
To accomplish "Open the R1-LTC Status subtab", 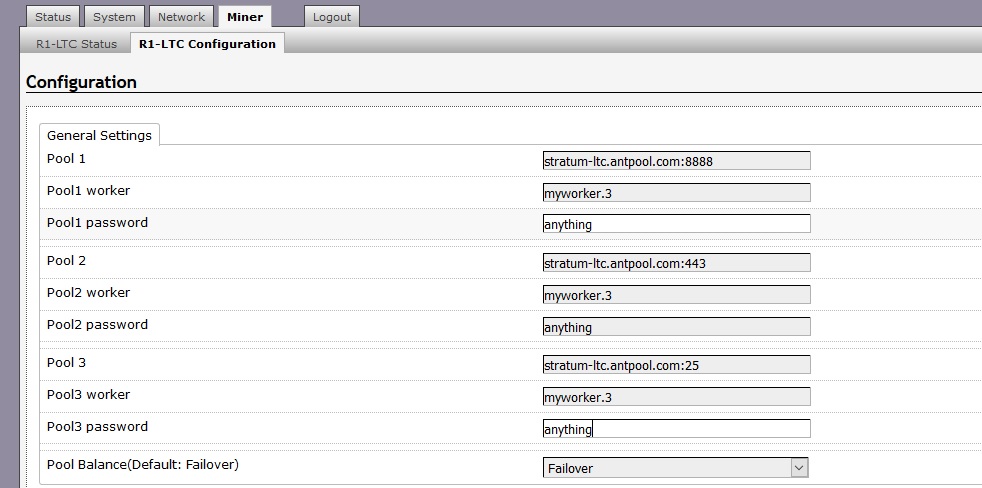I will 76,44.
